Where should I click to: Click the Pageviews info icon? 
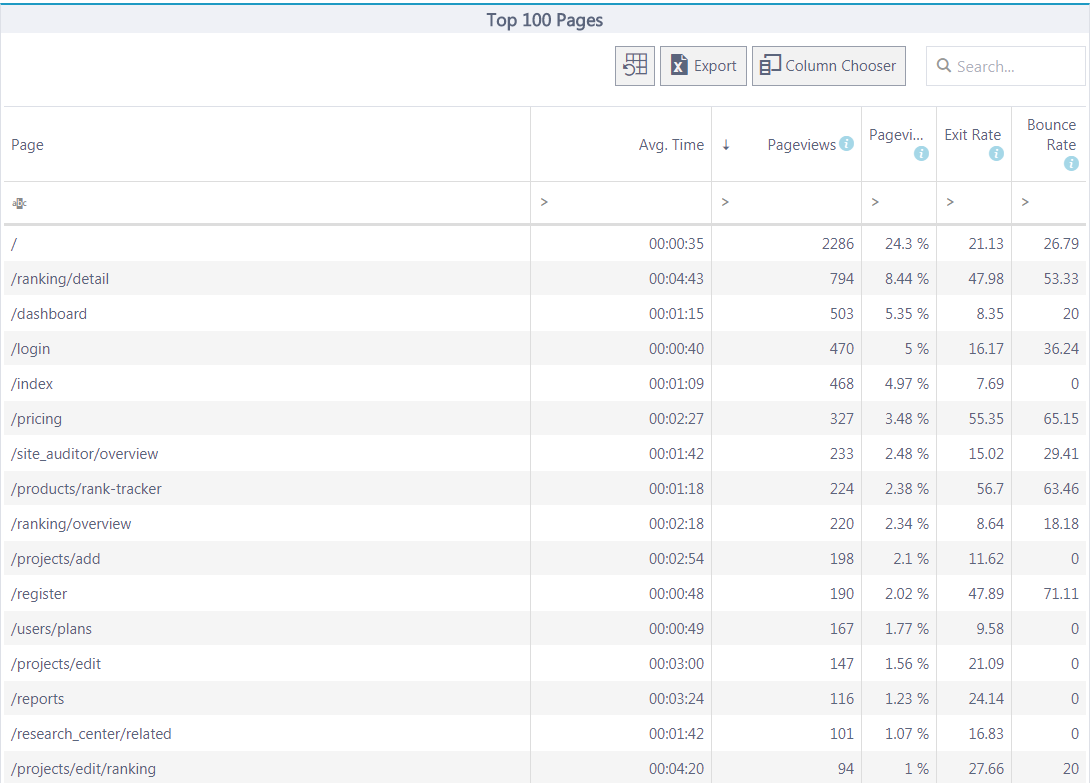tap(846, 144)
